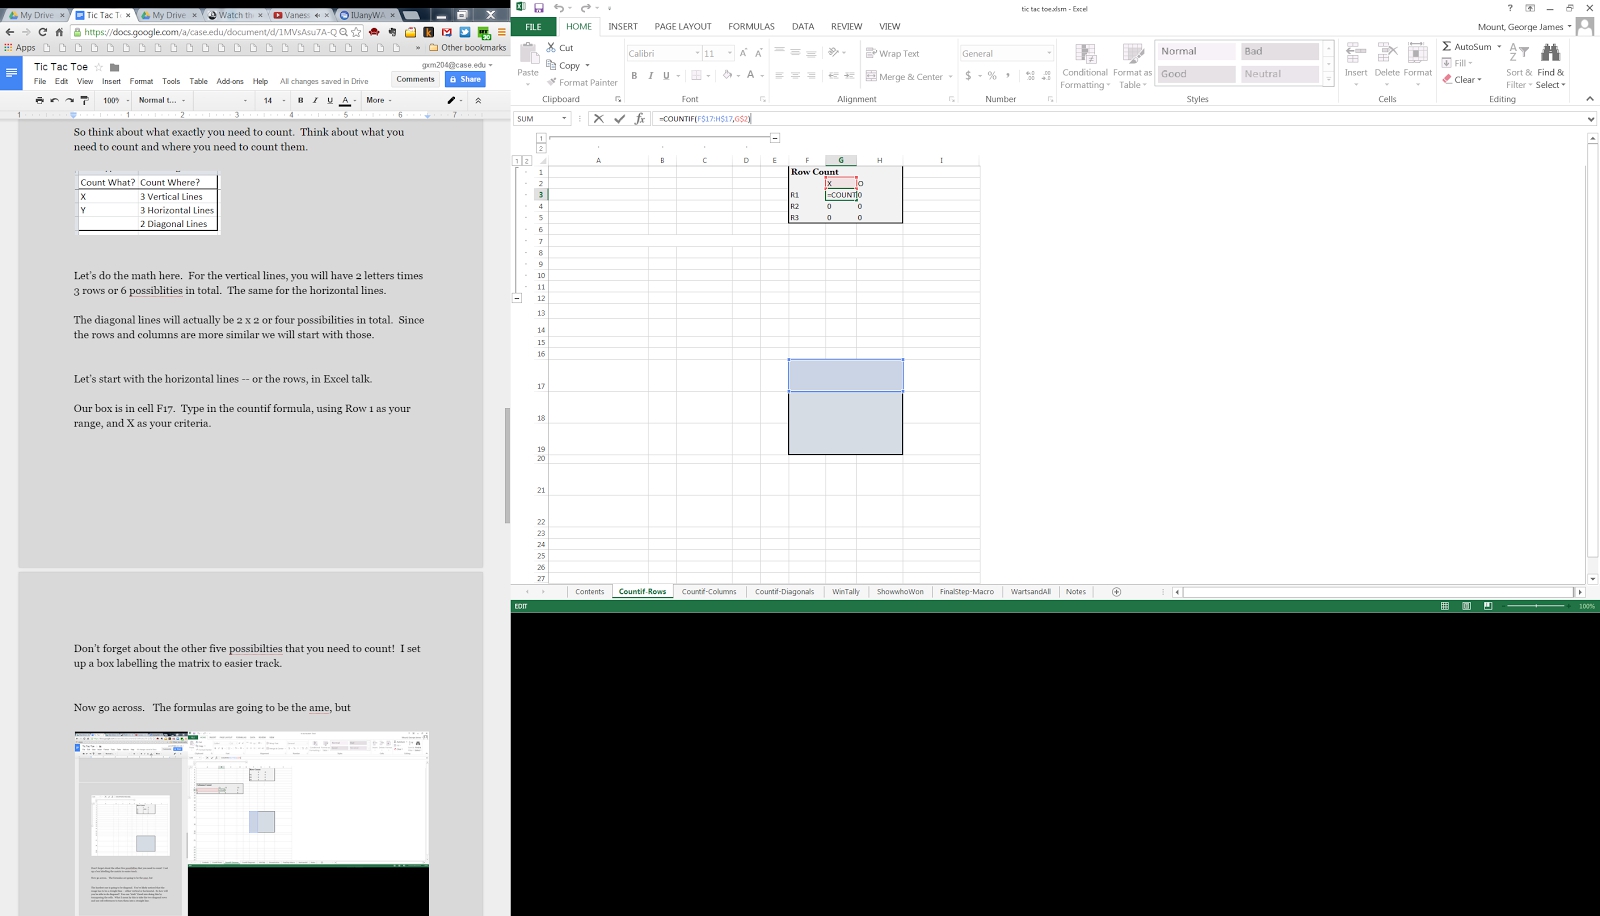The image size is (1600, 916).
Task: Toggle Wrap Text in Alignment group
Action: (892, 53)
